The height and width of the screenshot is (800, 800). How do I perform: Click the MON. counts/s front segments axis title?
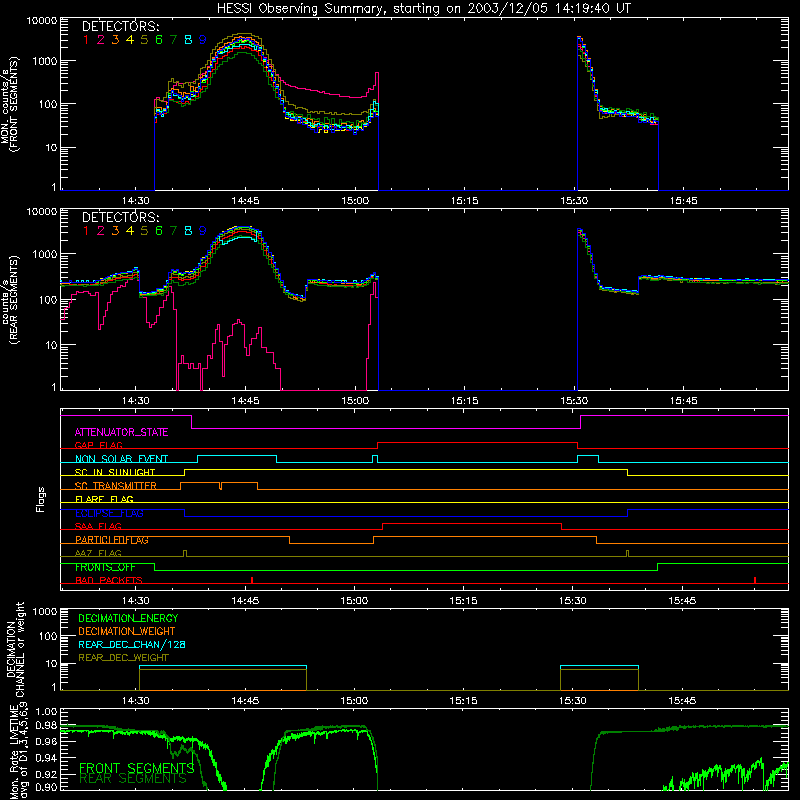(10, 105)
